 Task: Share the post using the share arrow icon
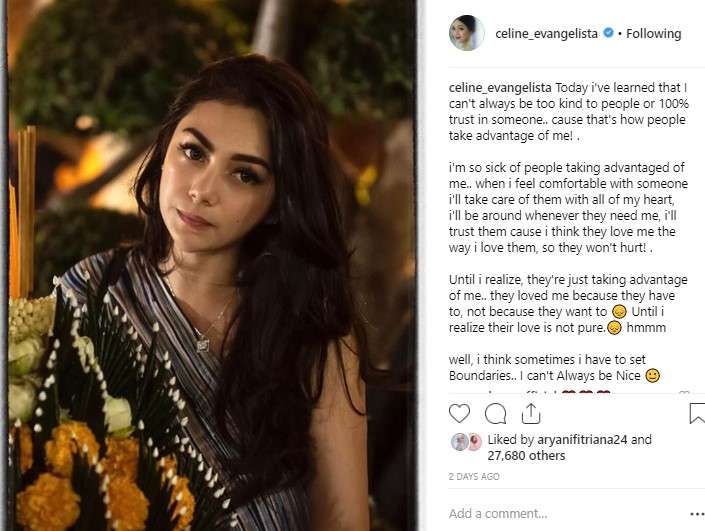530,412
